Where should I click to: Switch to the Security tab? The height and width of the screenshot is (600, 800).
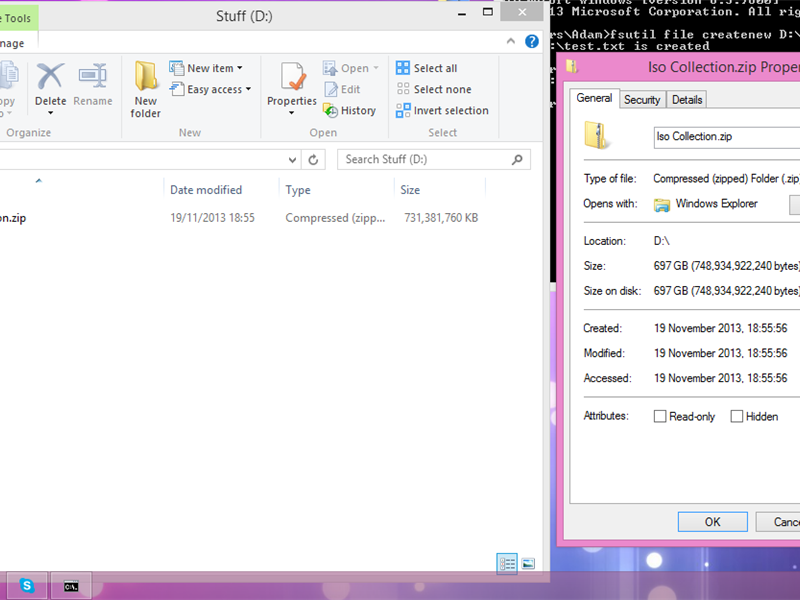[642, 99]
